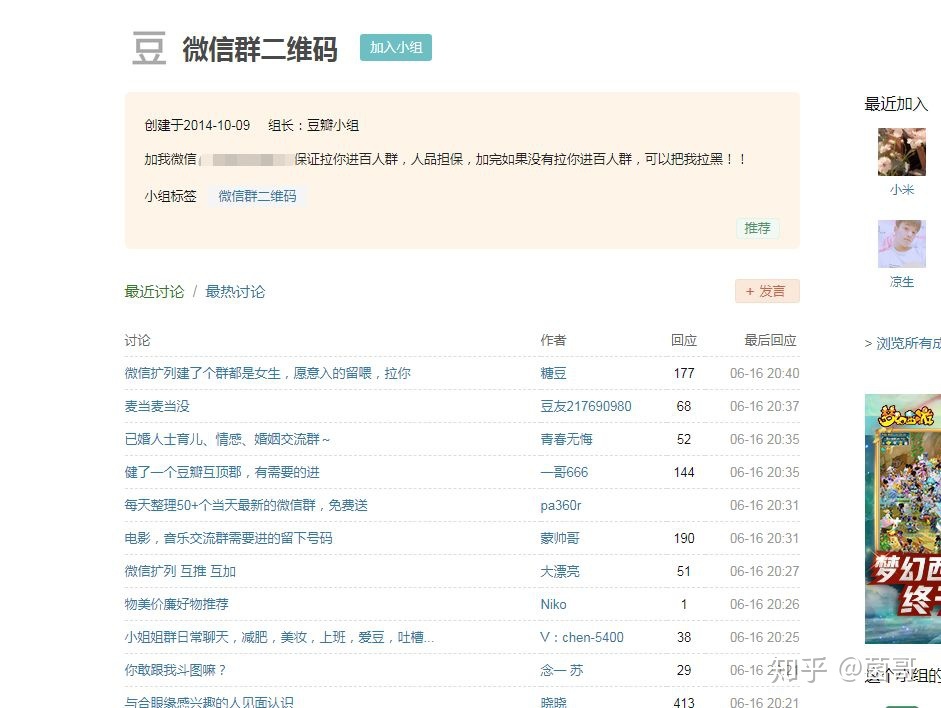Click member name 凉生
Image resolution: width=941 pixels, height=708 pixels.
[902, 281]
